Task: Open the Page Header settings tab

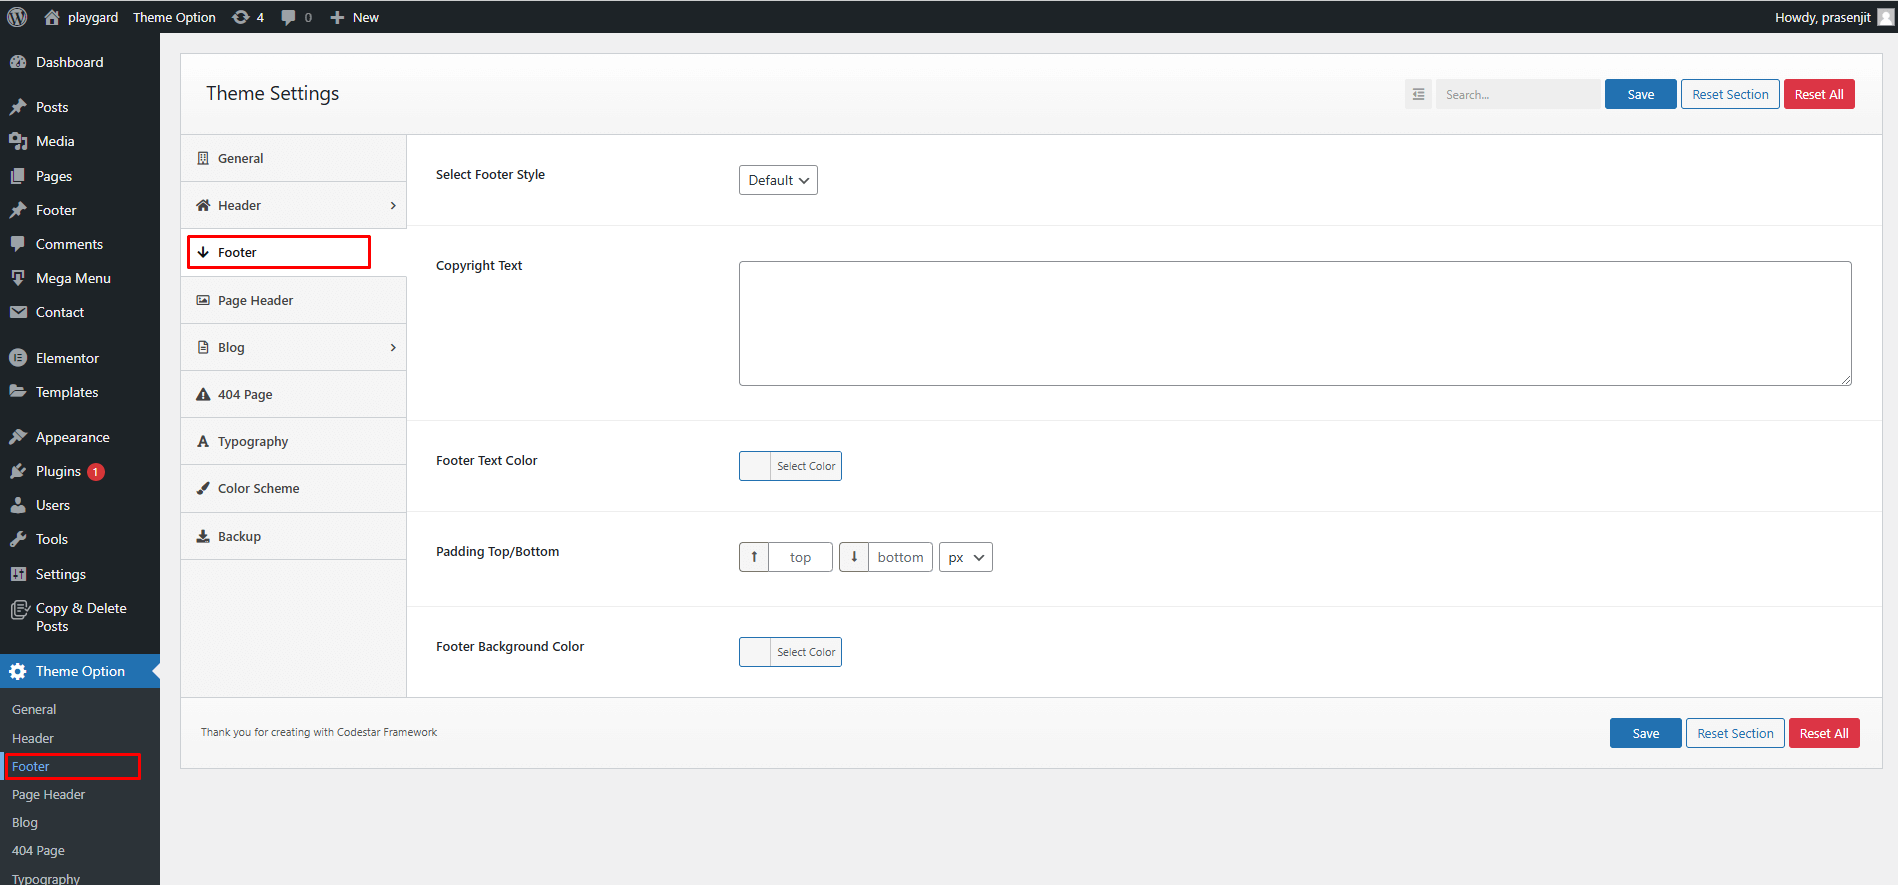Action: pyautogui.click(x=293, y=300)
